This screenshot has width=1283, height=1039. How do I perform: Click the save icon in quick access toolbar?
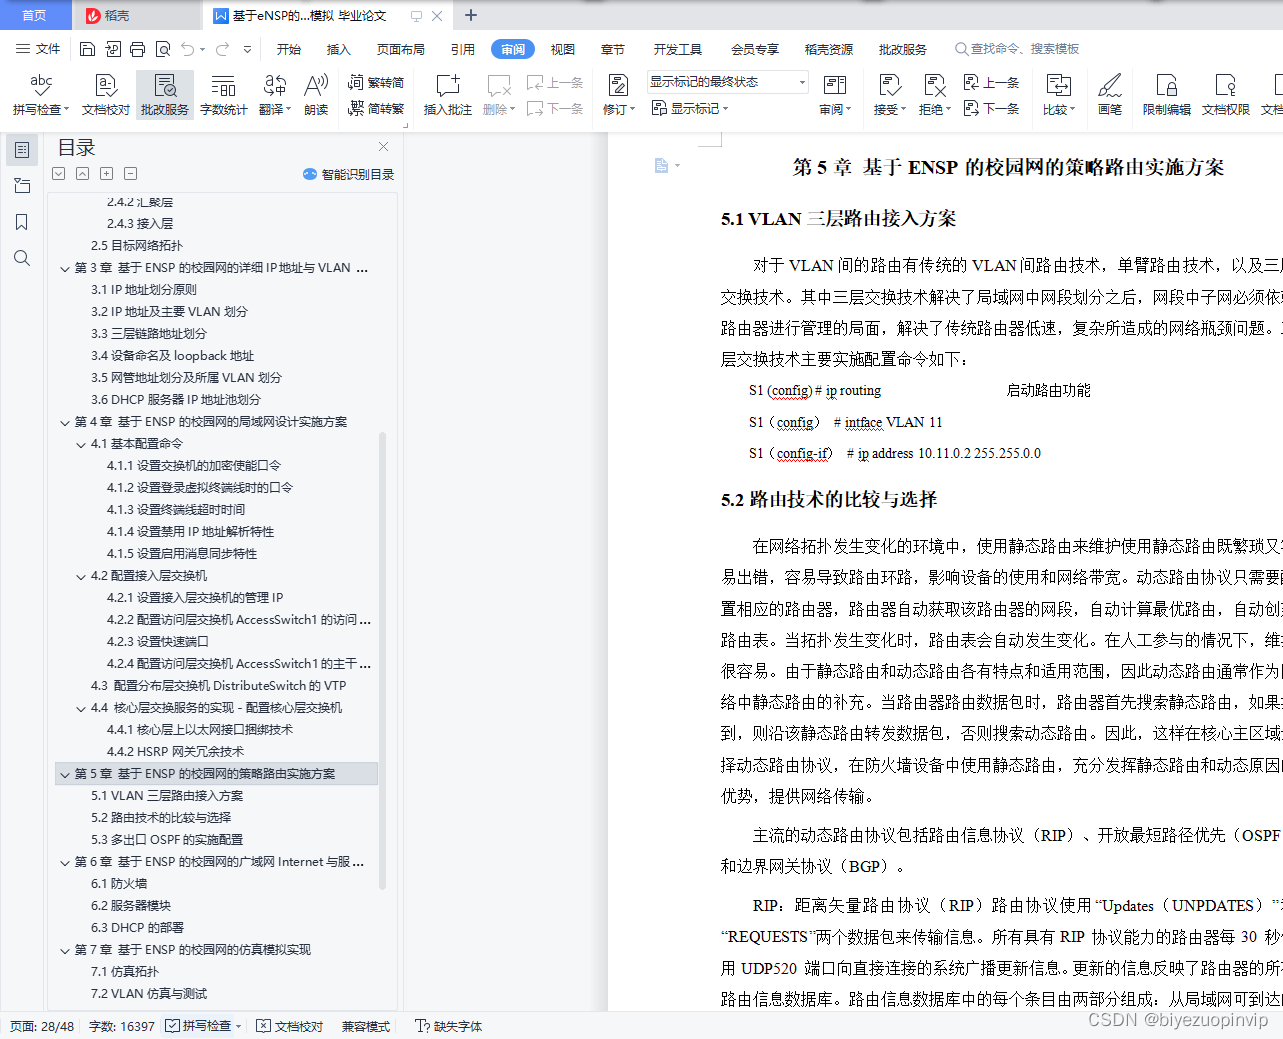coord(87,49)
